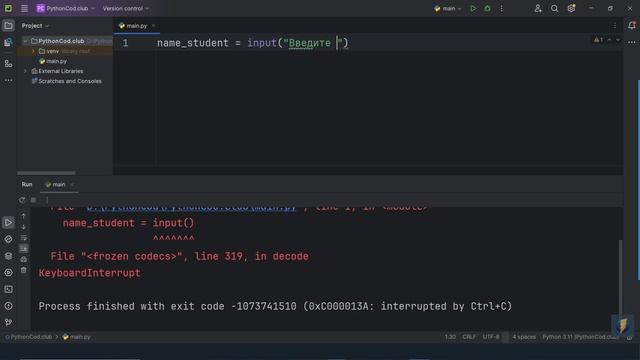Click main.py breadcrumb in status bar
Image resolution: width=640 pixels, height=360 pixels.
77,337
